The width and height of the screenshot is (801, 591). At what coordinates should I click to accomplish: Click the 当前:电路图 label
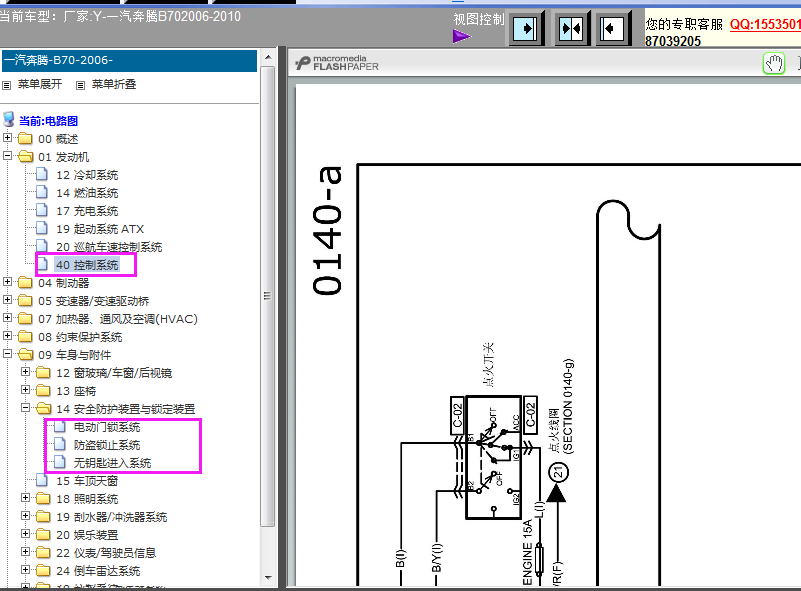[x=49, y=121]
